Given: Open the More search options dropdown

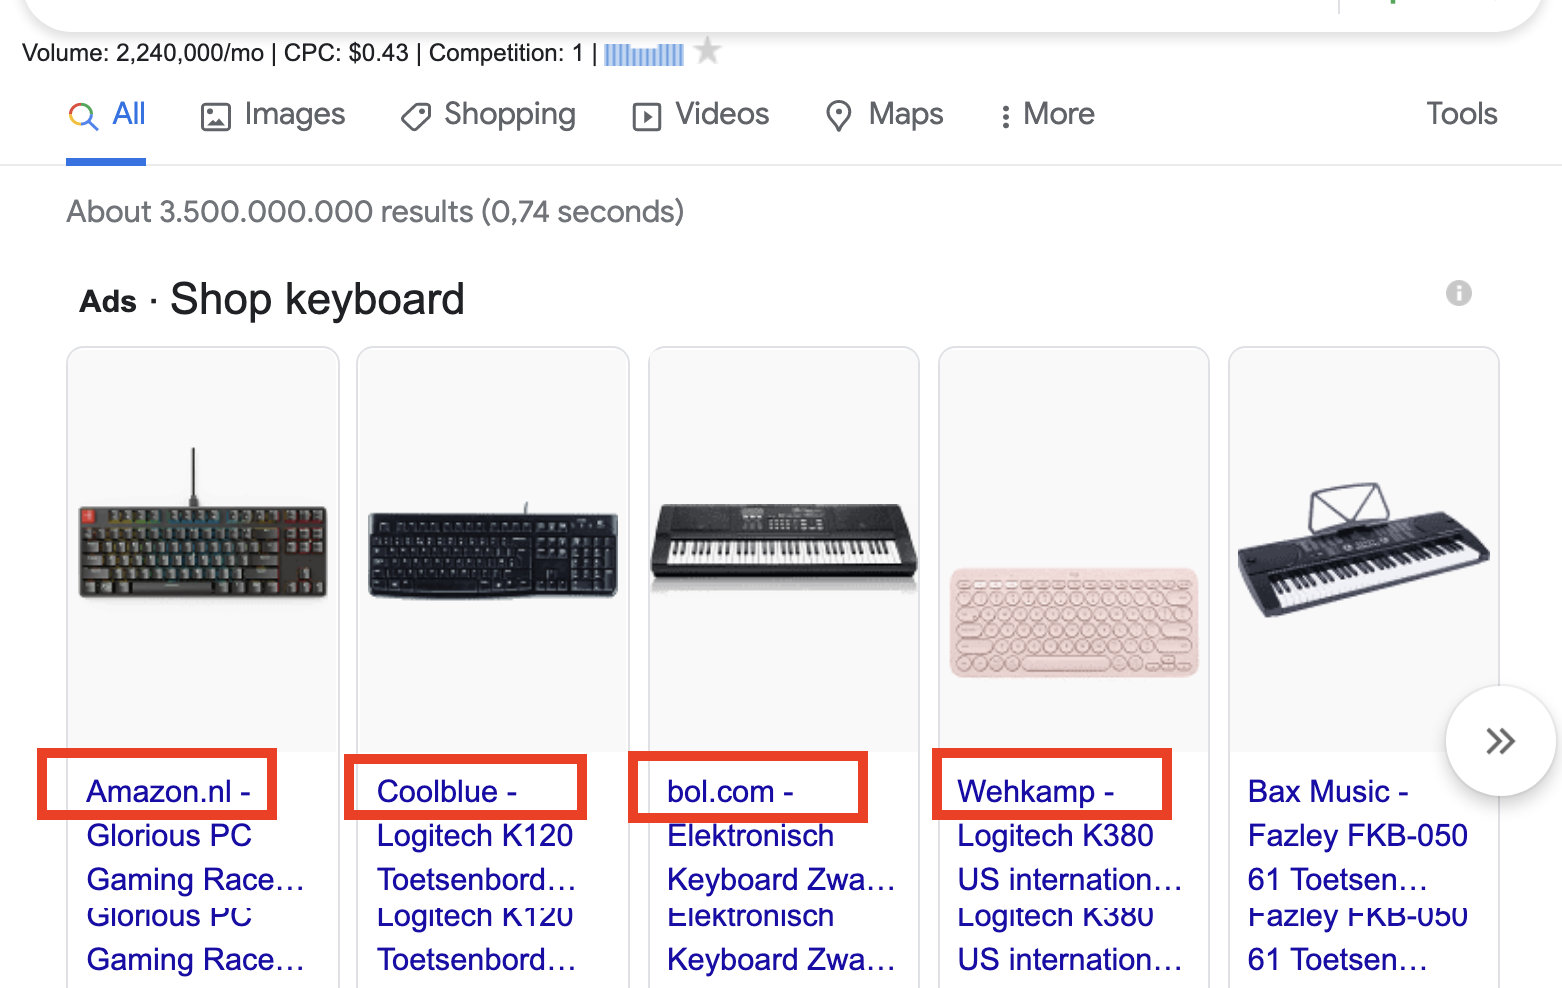Looking at the screenshot, I should (1046, 116).
